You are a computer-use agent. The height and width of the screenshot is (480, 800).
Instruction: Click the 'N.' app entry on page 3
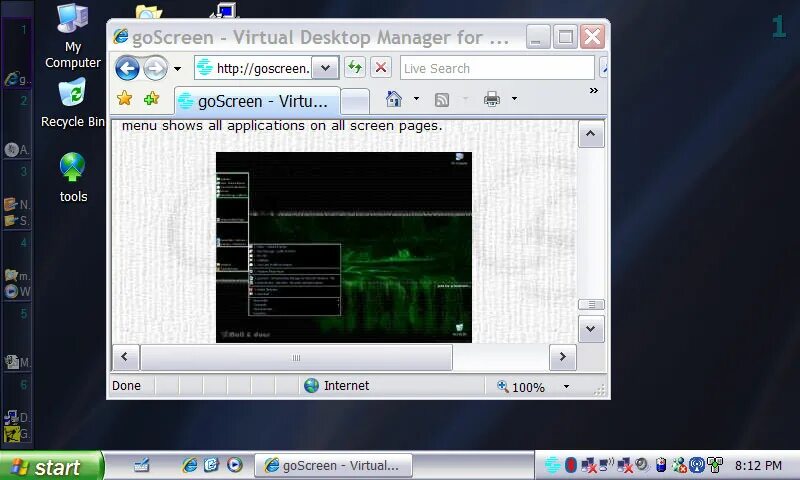point(17,205)
